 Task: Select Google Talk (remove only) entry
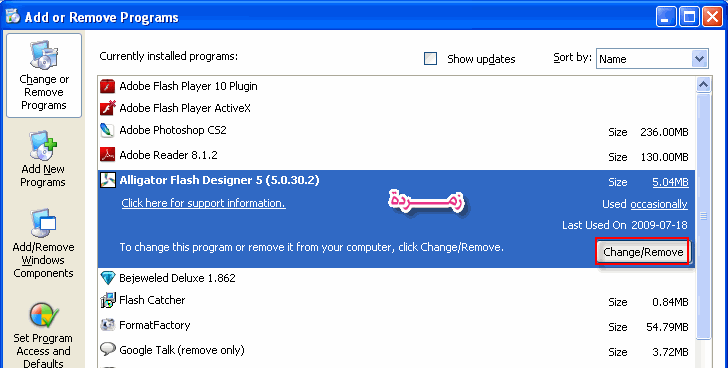[x=396, y=351]
